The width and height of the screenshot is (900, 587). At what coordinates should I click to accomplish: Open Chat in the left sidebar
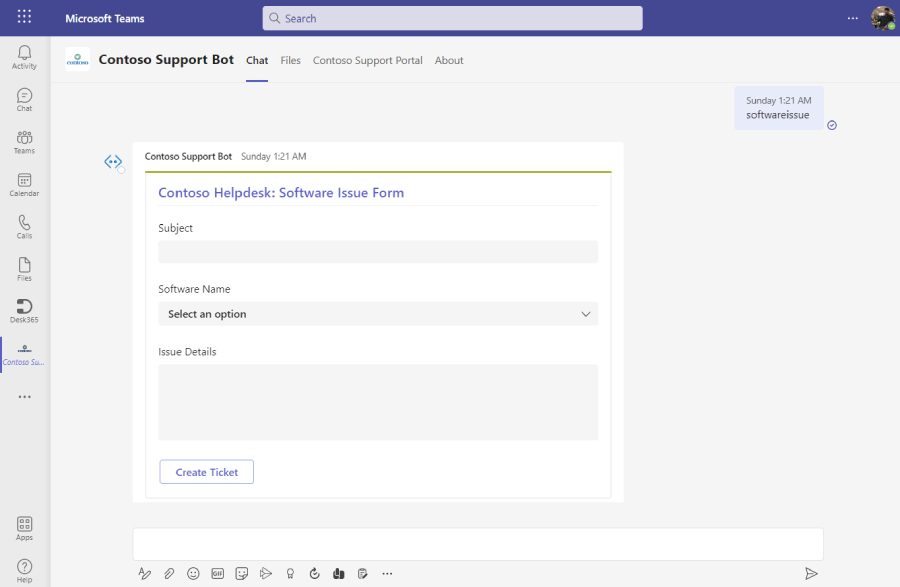click(24, 100)
